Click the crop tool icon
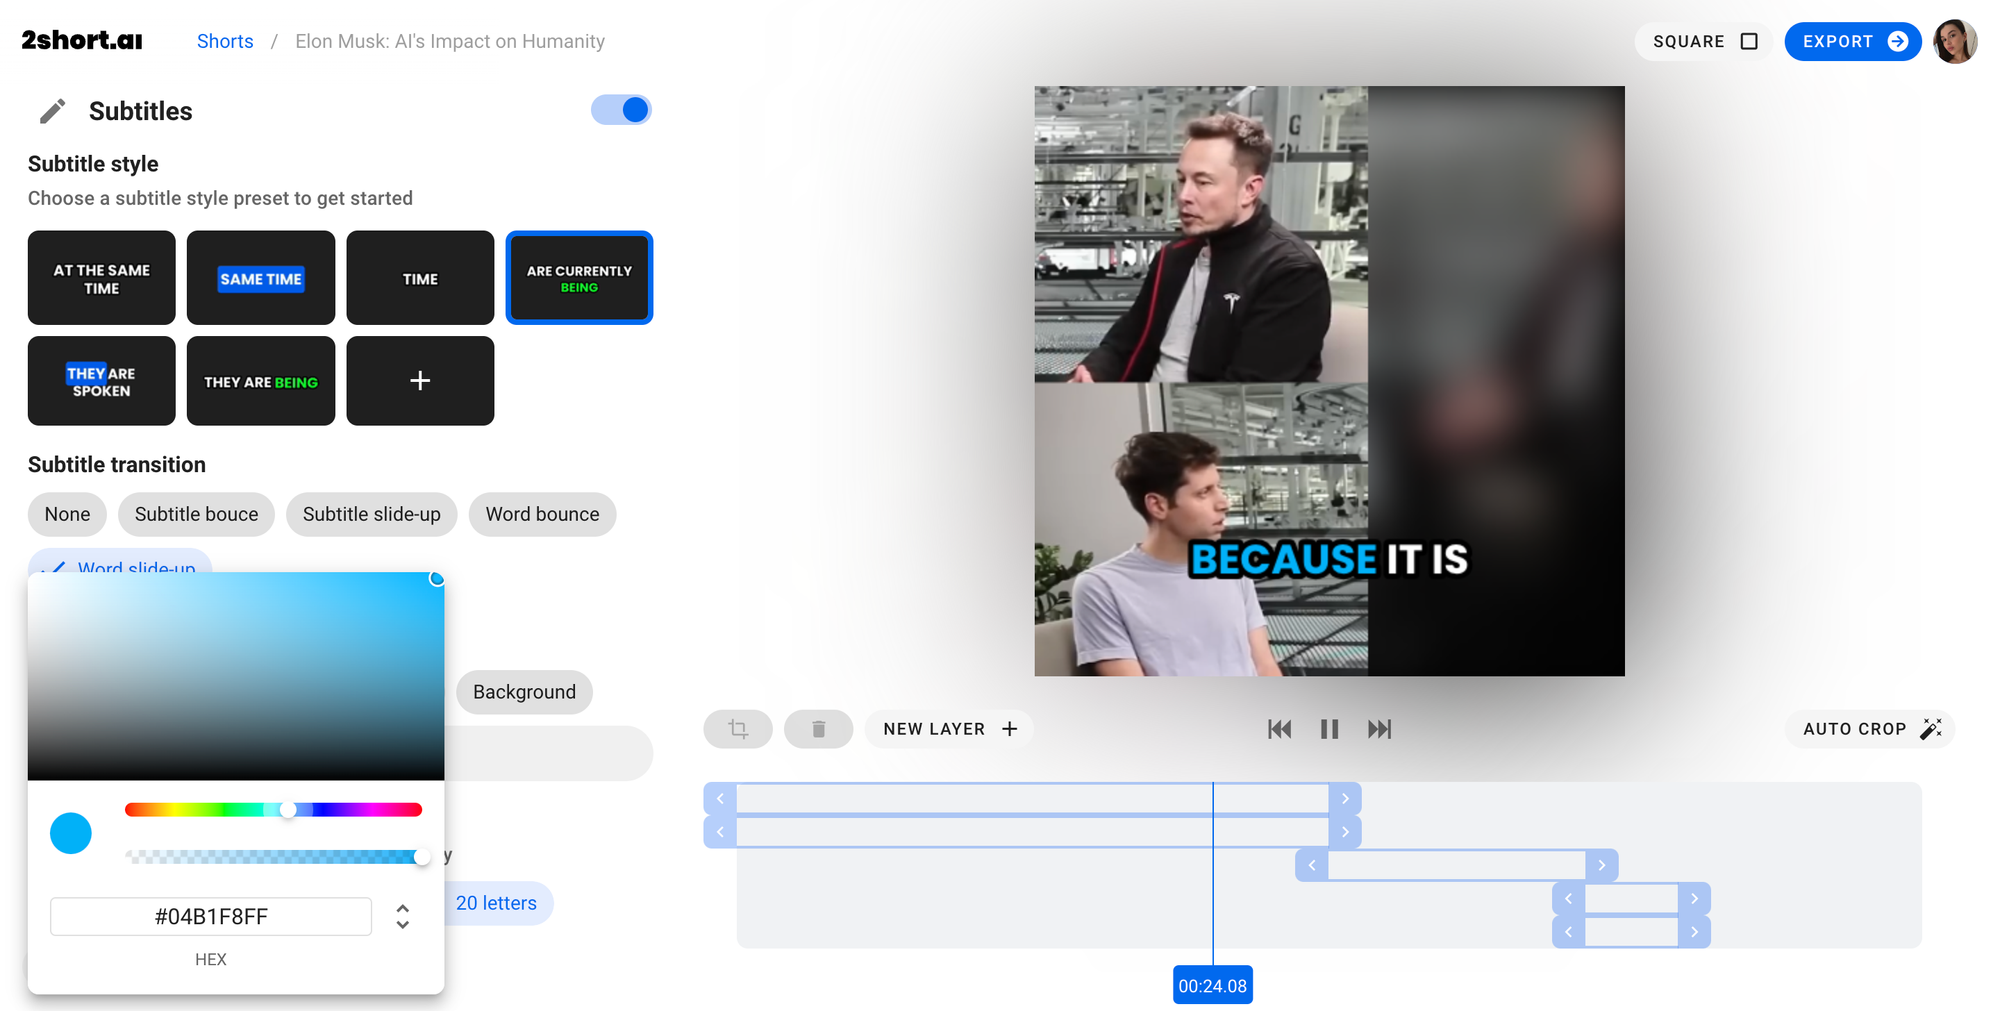Image resolution: width=2000 pixels, height=1011 pixels. point(738,729)
